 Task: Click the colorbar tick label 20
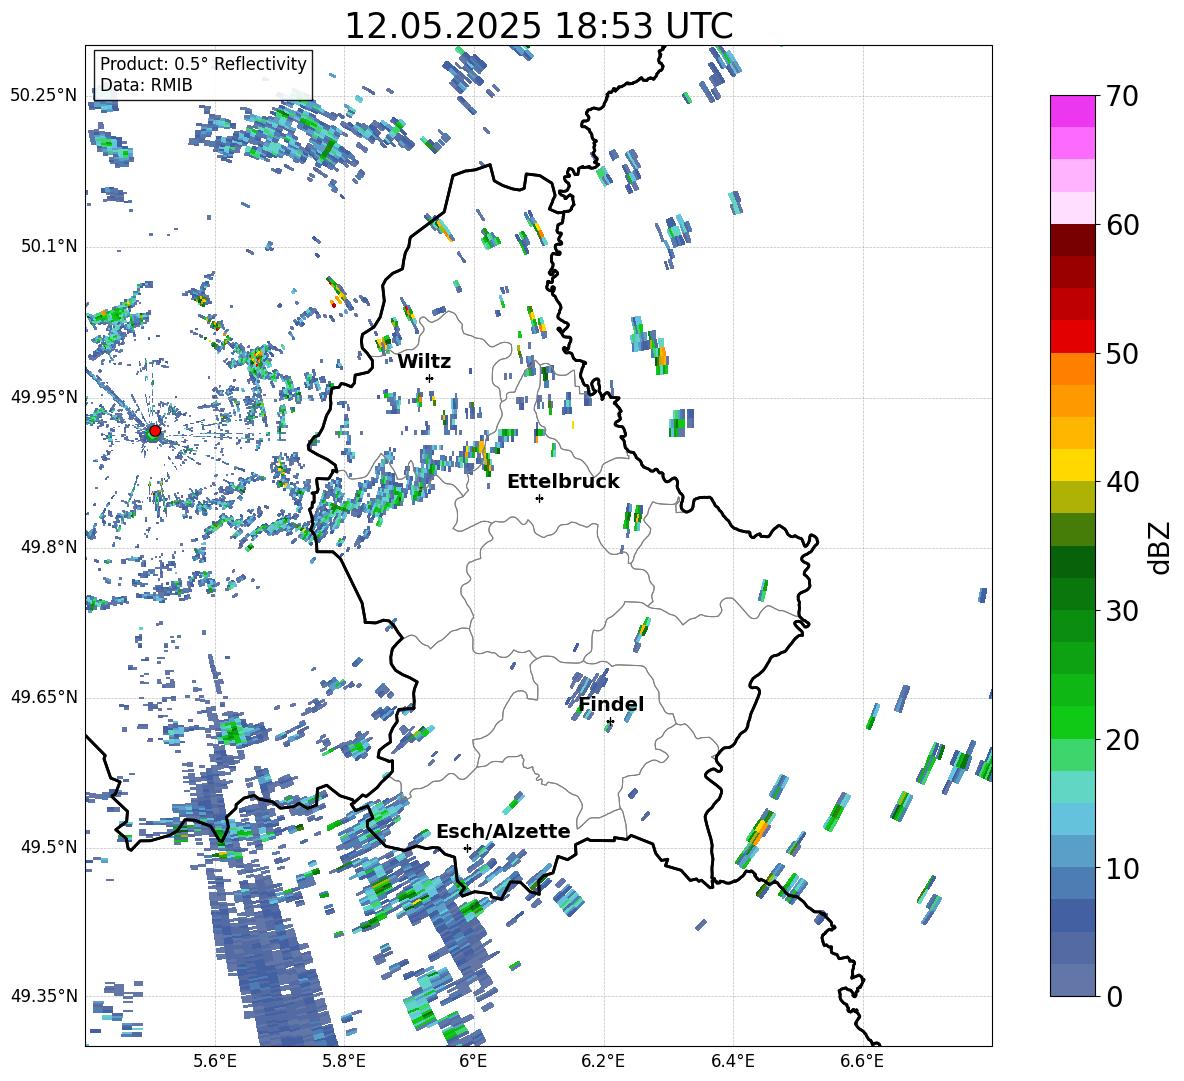point(1122,739)
